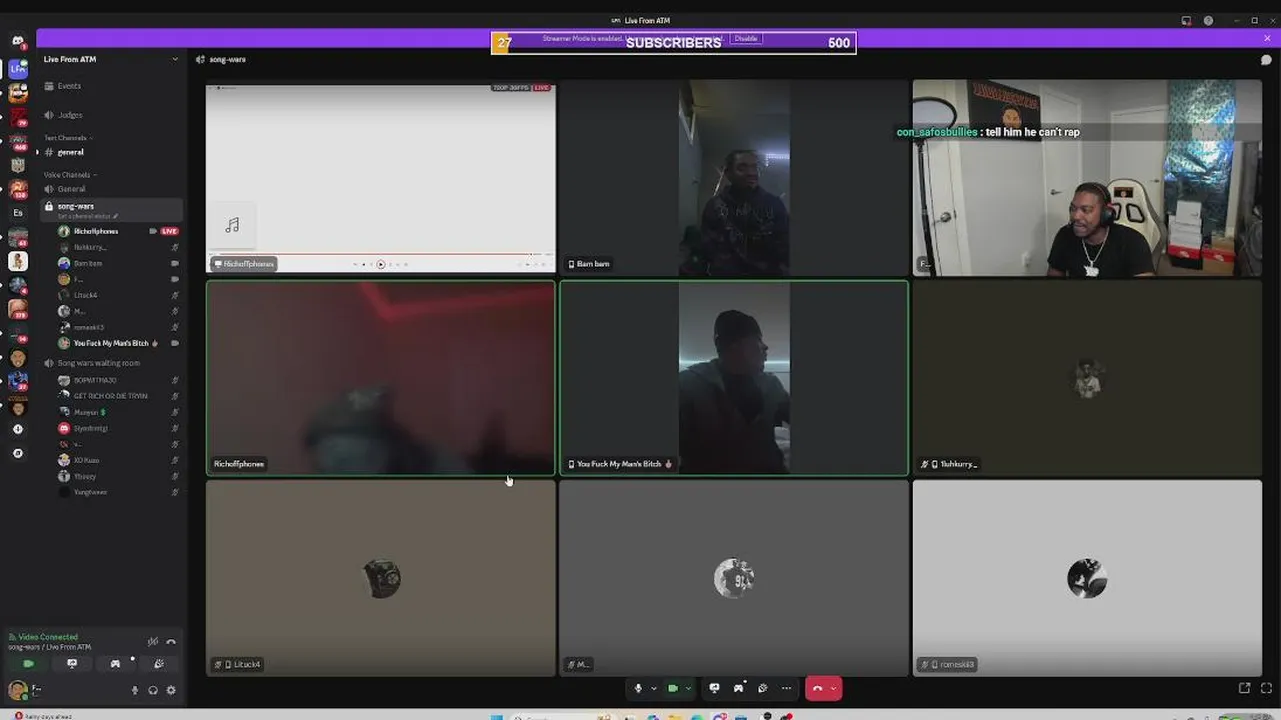Toggle camera in the voice panel

28,663
